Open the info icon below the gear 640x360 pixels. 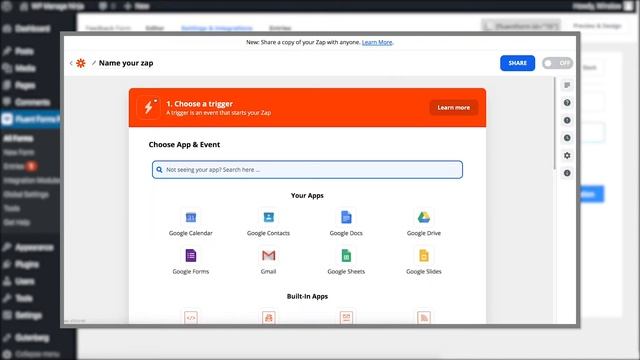click(x=567, y=173)
